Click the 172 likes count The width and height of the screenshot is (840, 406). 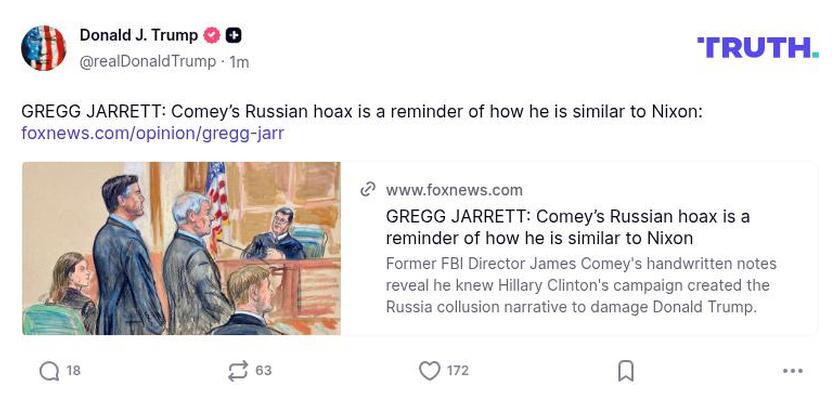pyautogui.click(x=458, y=371)
